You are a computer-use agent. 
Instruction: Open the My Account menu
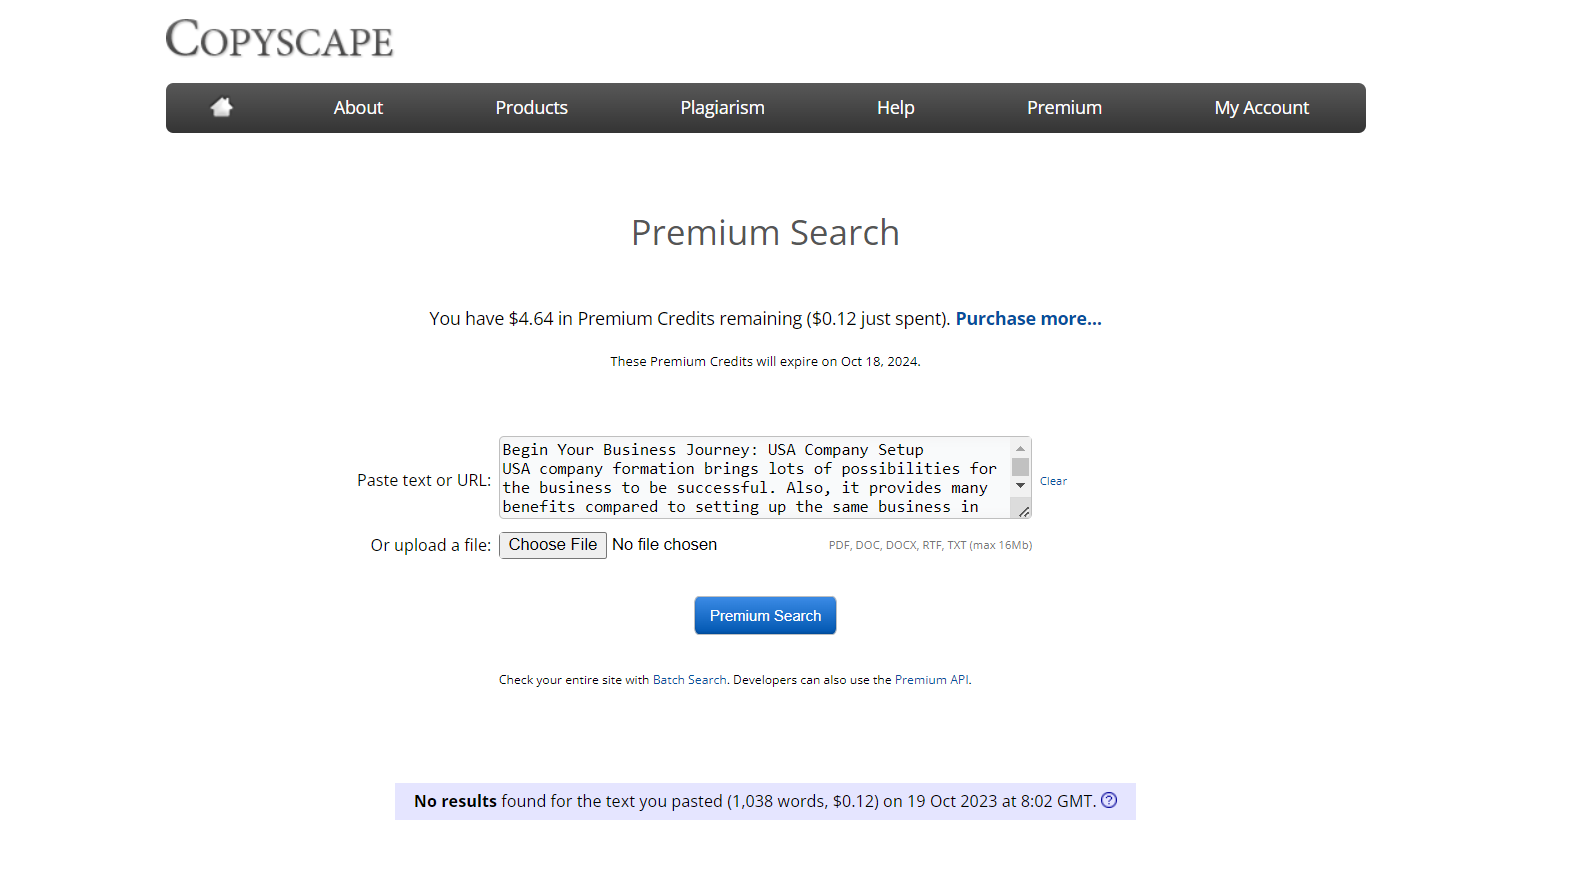[x=1261, y=108]
